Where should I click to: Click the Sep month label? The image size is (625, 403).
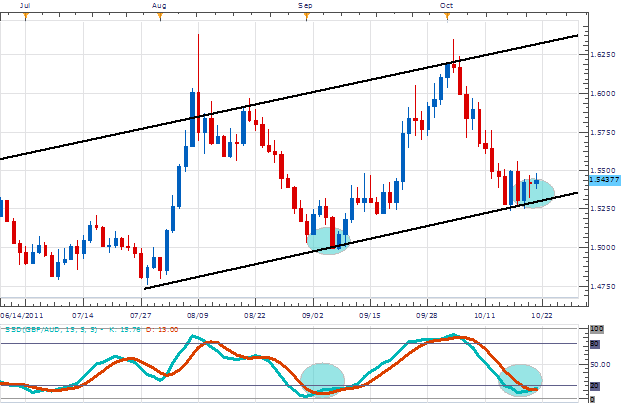305,6
